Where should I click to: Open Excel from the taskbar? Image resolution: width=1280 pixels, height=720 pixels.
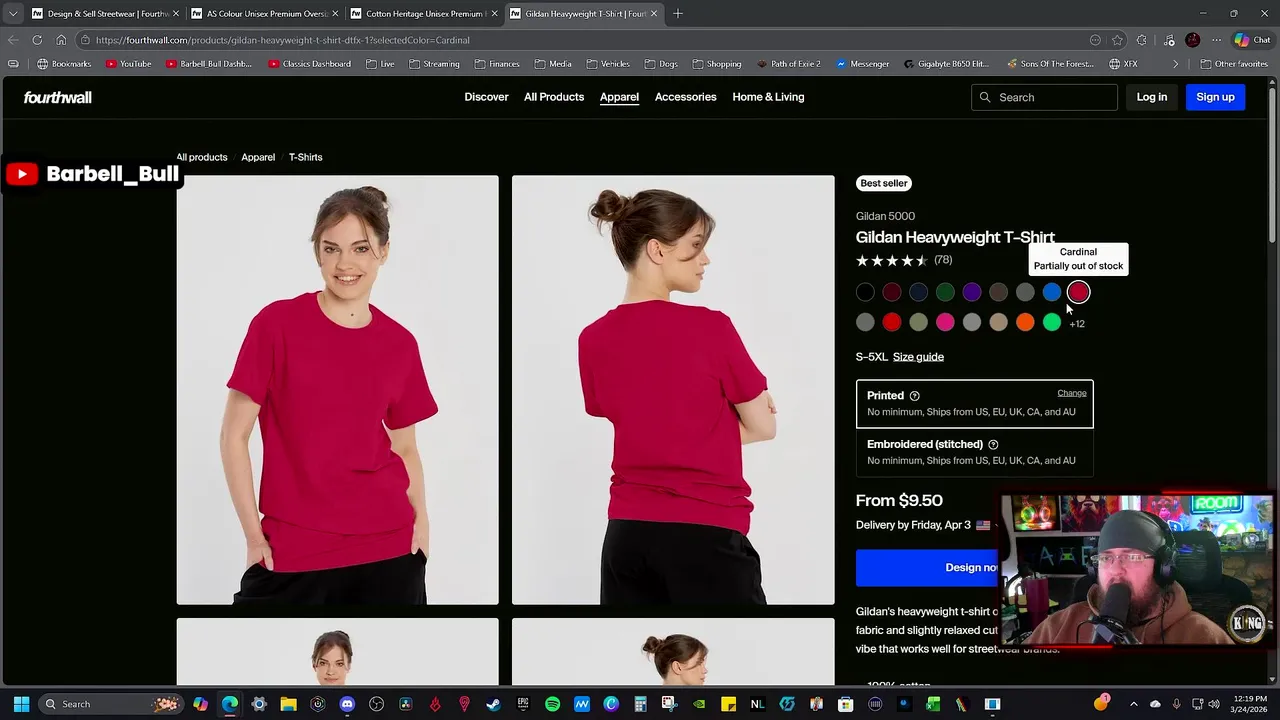coord(933,704)
